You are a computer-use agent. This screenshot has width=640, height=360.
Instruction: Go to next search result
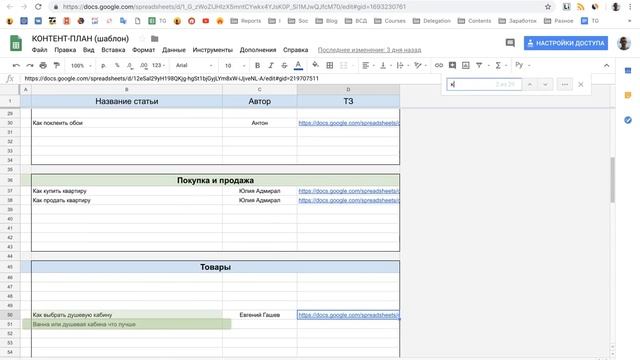pyautogui.click(x=545, y=84)
